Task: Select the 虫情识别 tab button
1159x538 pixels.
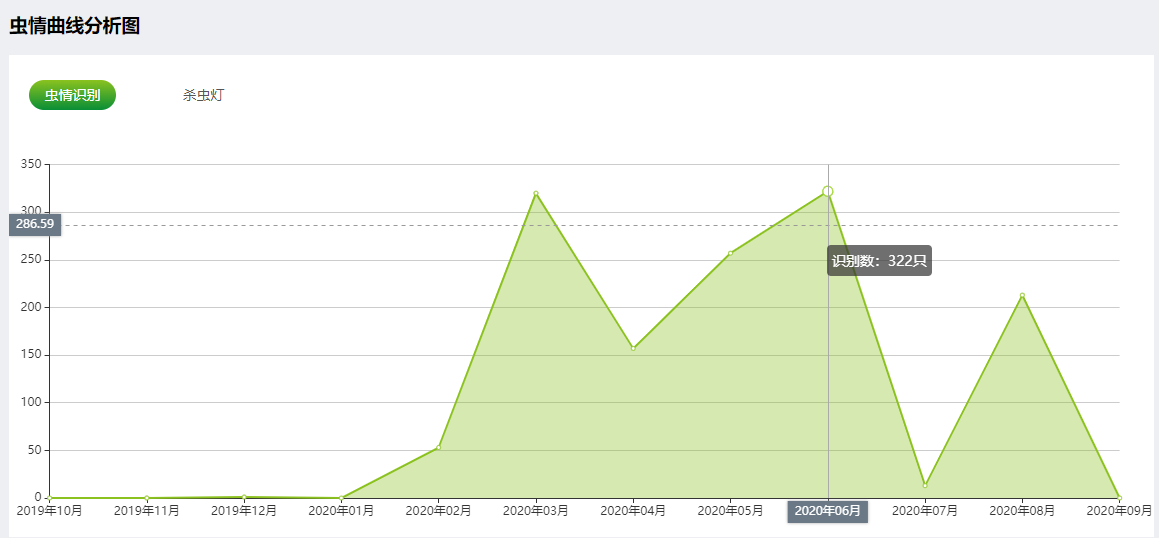Action: click(72, 95)
